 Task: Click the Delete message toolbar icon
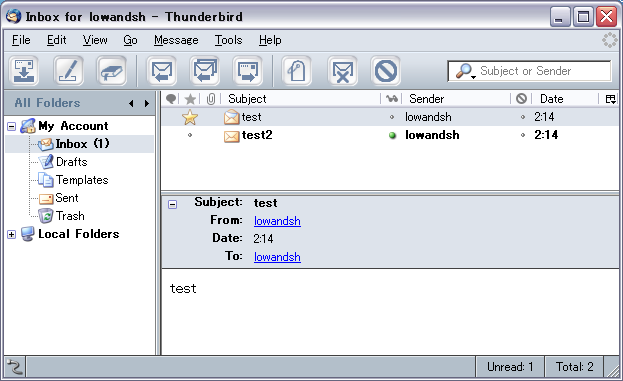(x=342, y=71)
